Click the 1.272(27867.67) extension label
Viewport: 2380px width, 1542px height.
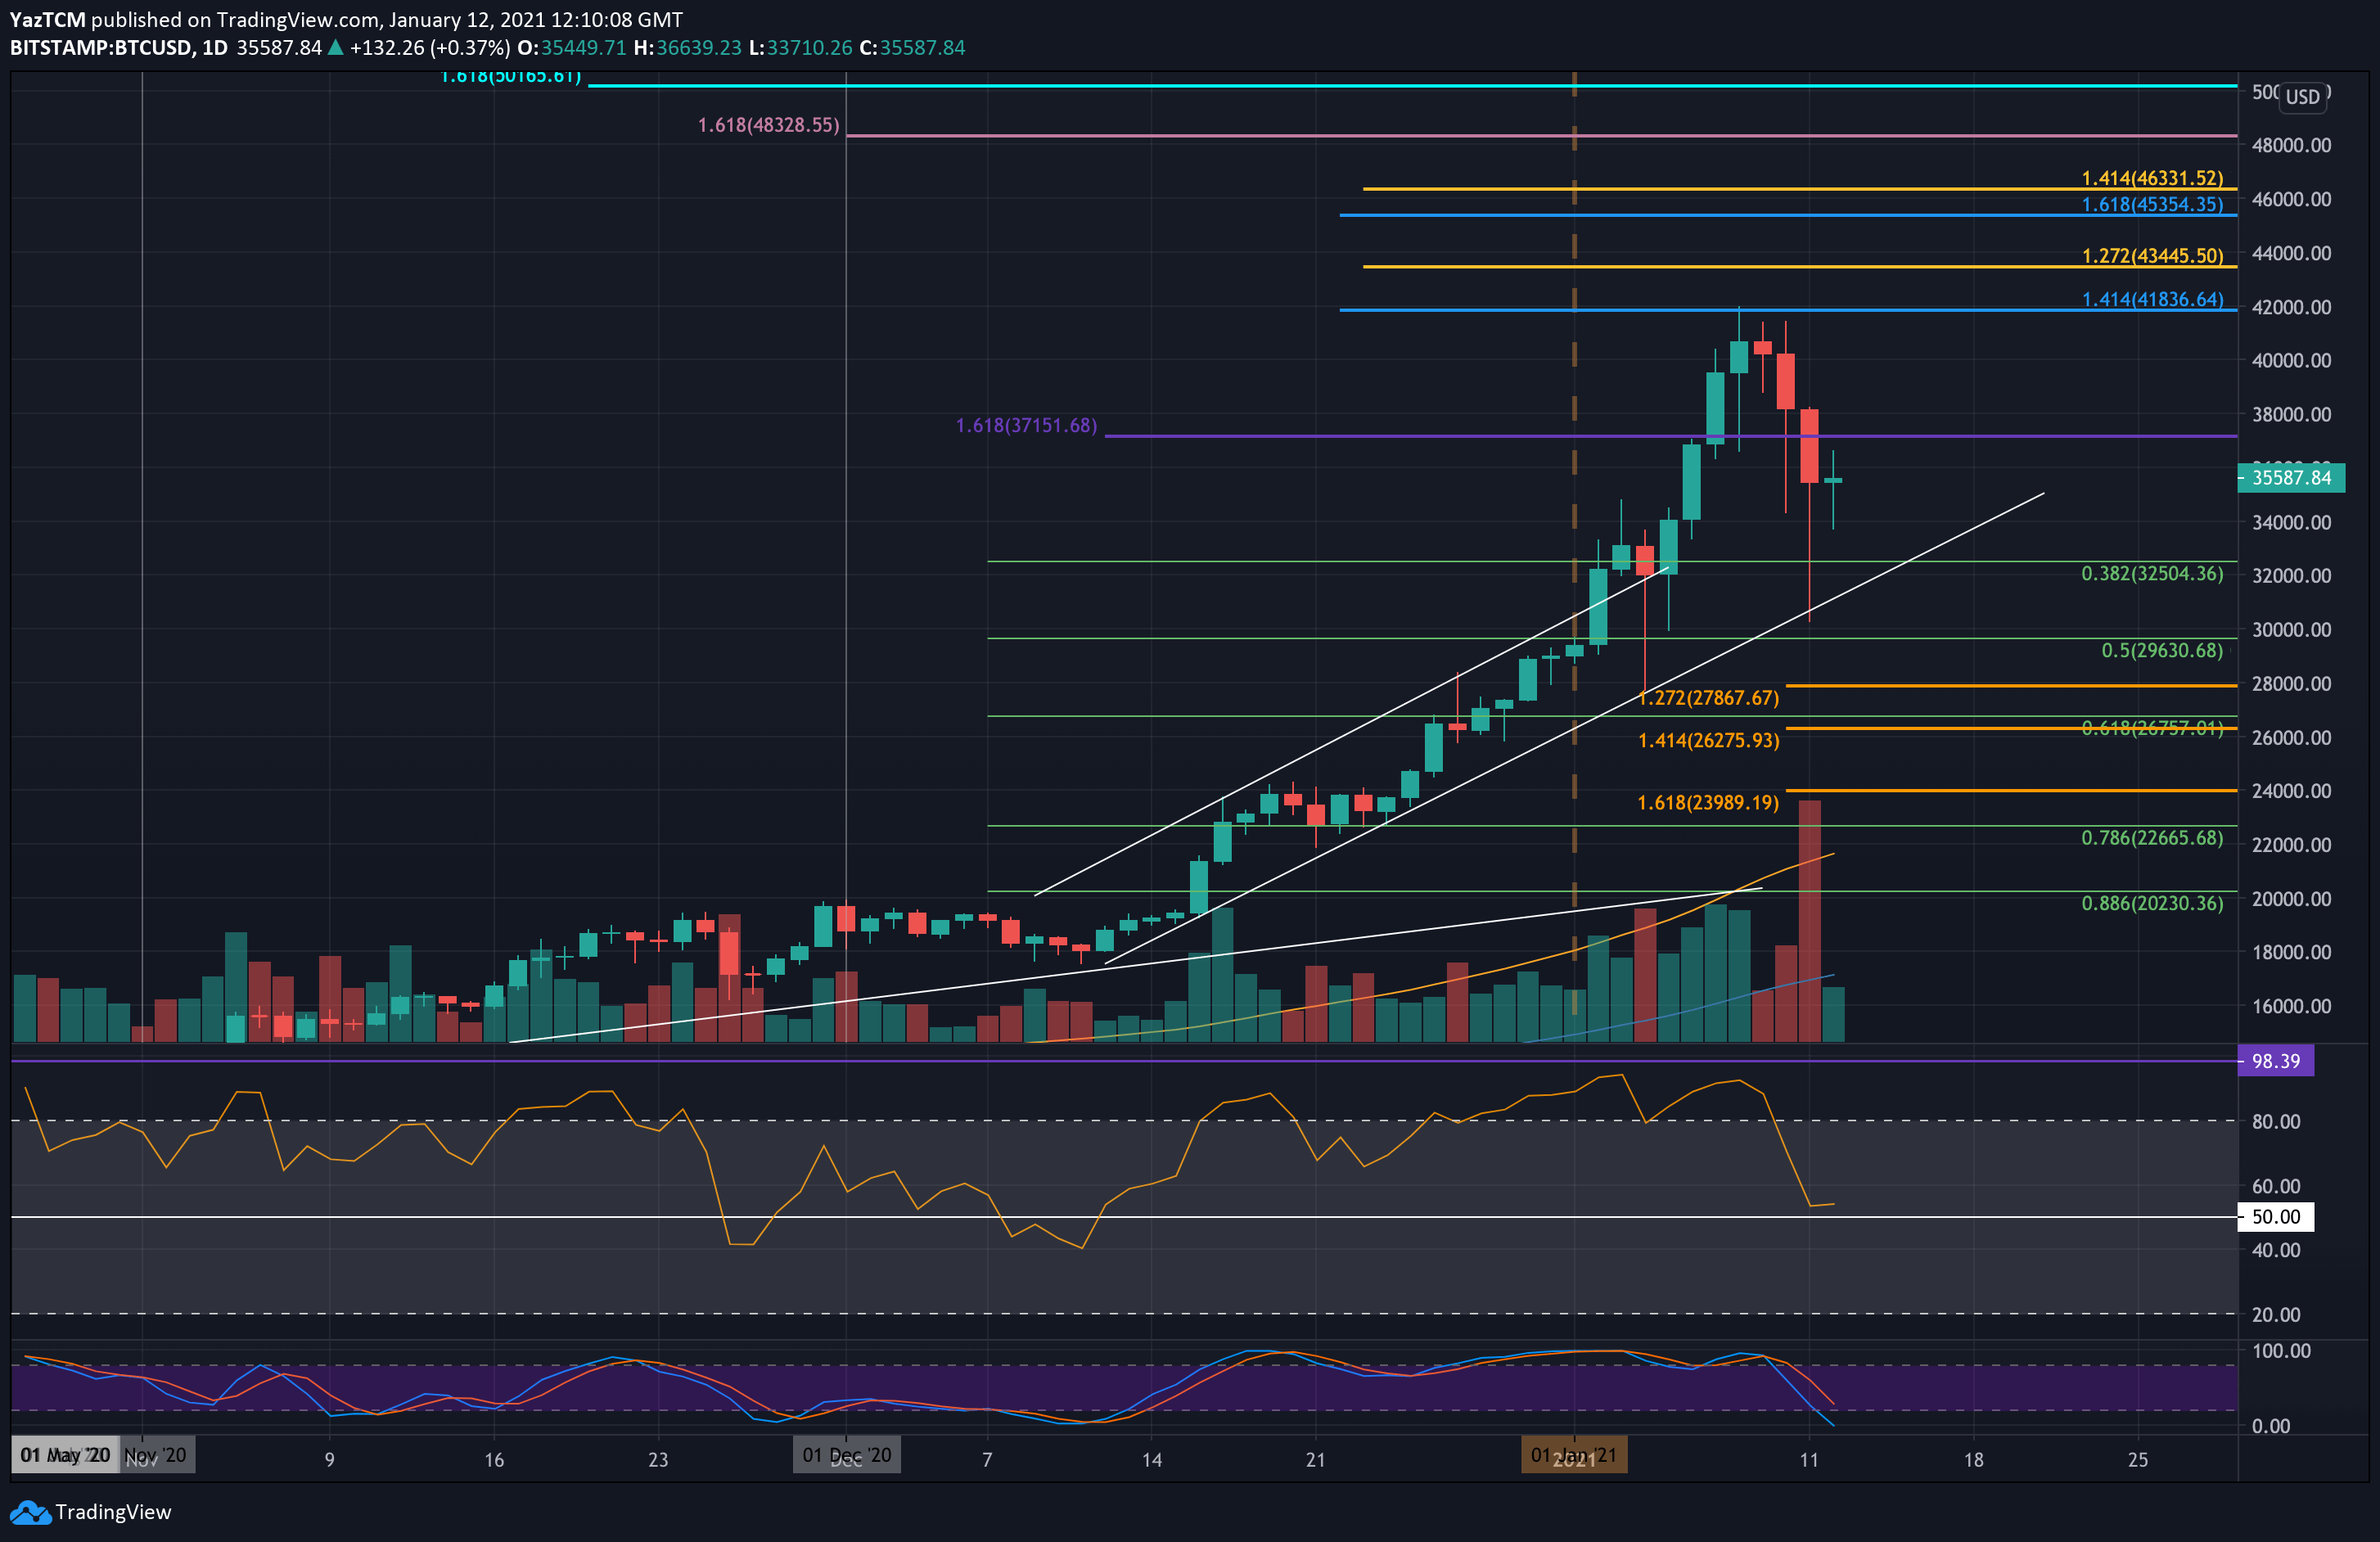(x=1709, y=698)
